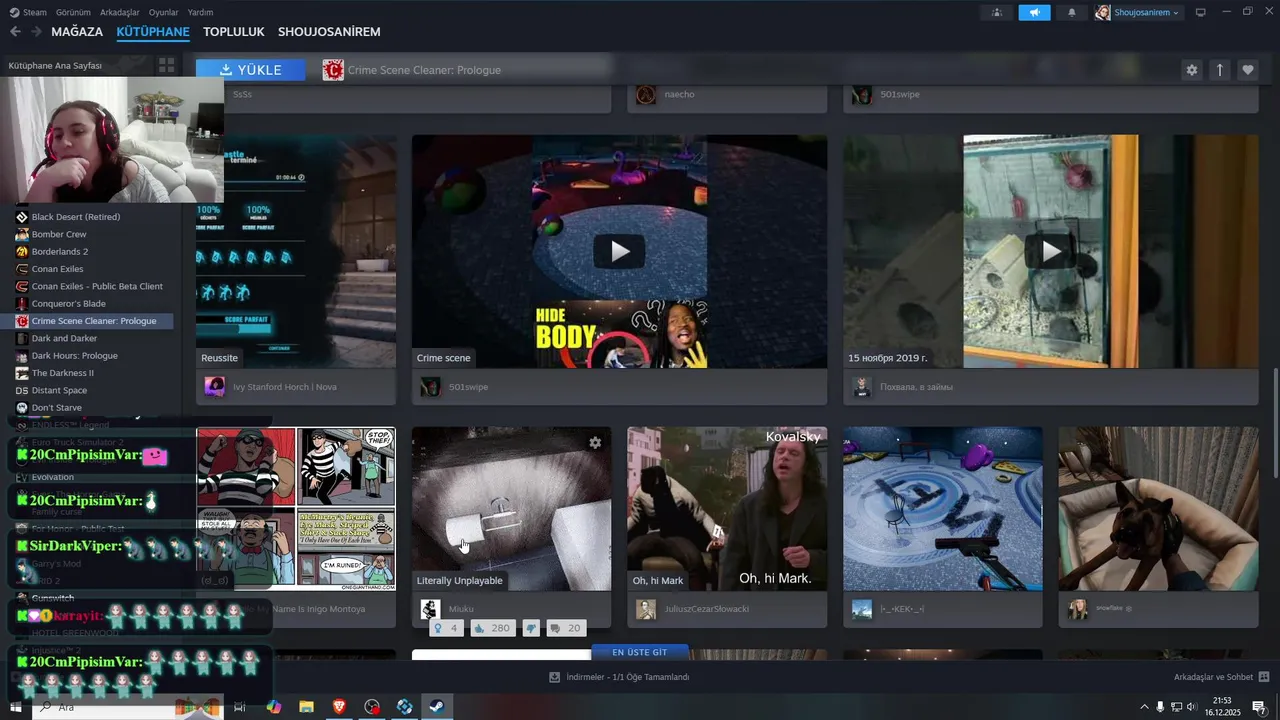Switch to Big Picture mode monitor icon

(1201, 13)
